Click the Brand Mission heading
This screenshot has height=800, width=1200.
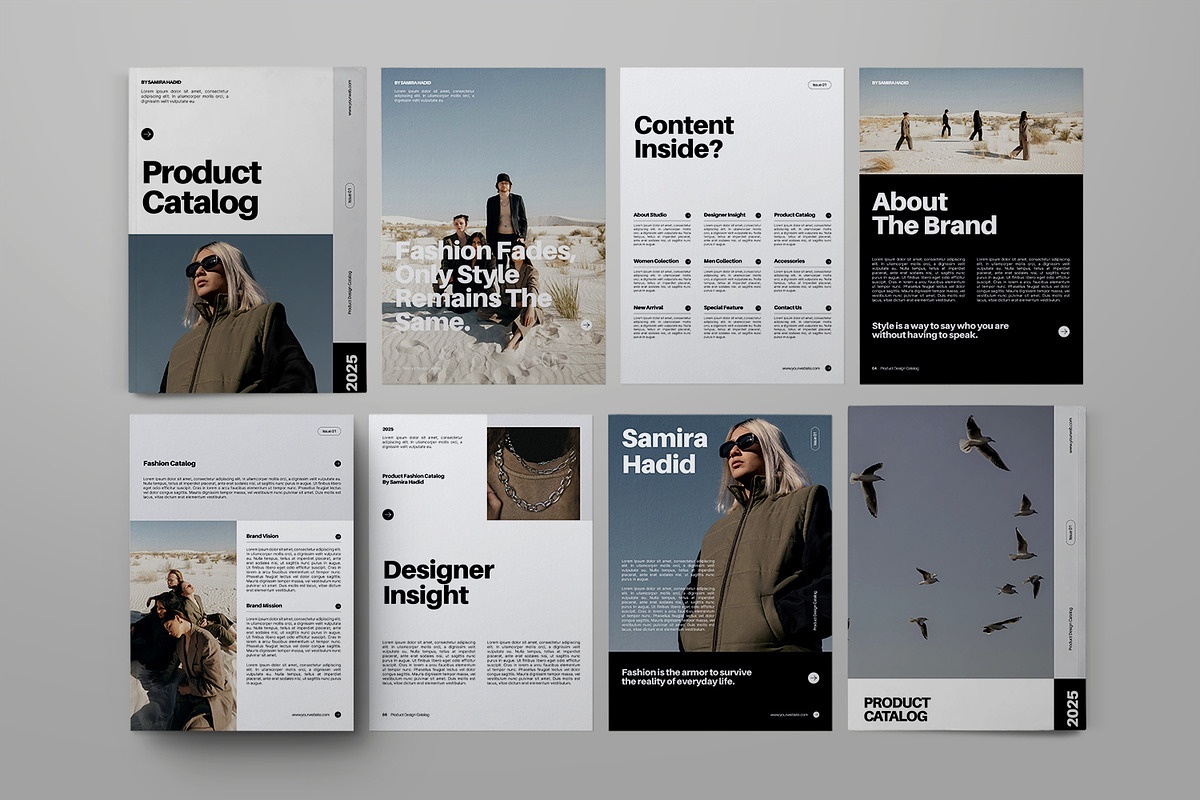click(264, 606)
